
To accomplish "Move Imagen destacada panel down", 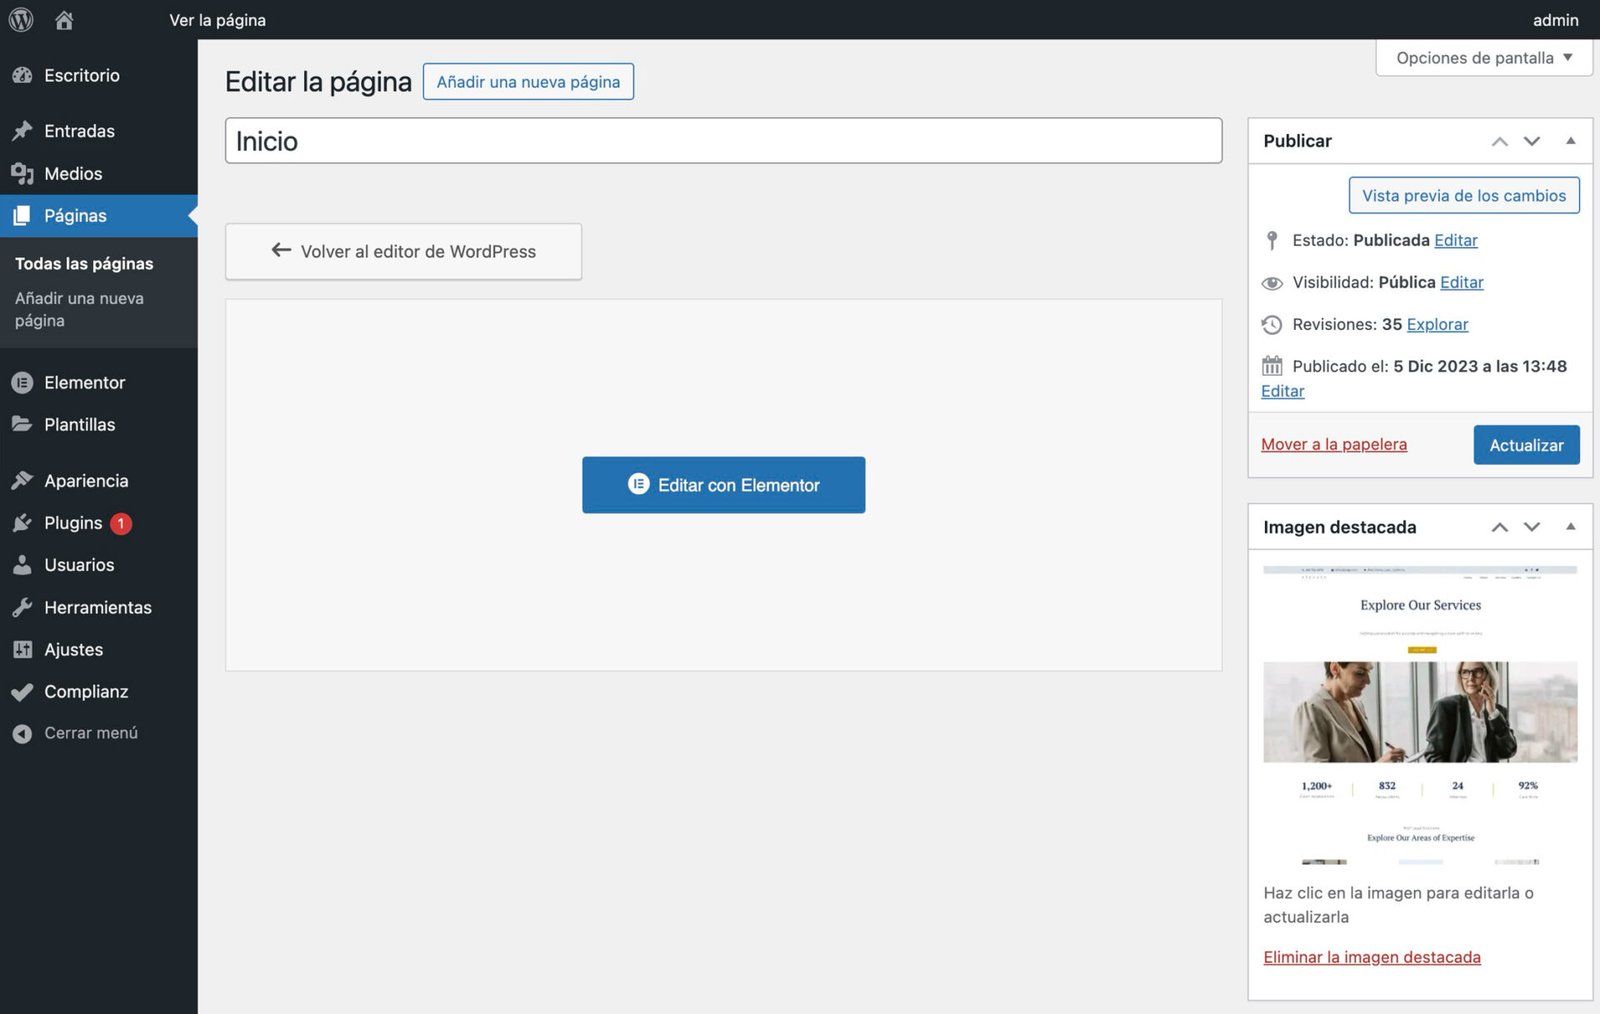I will (1531, 527).
